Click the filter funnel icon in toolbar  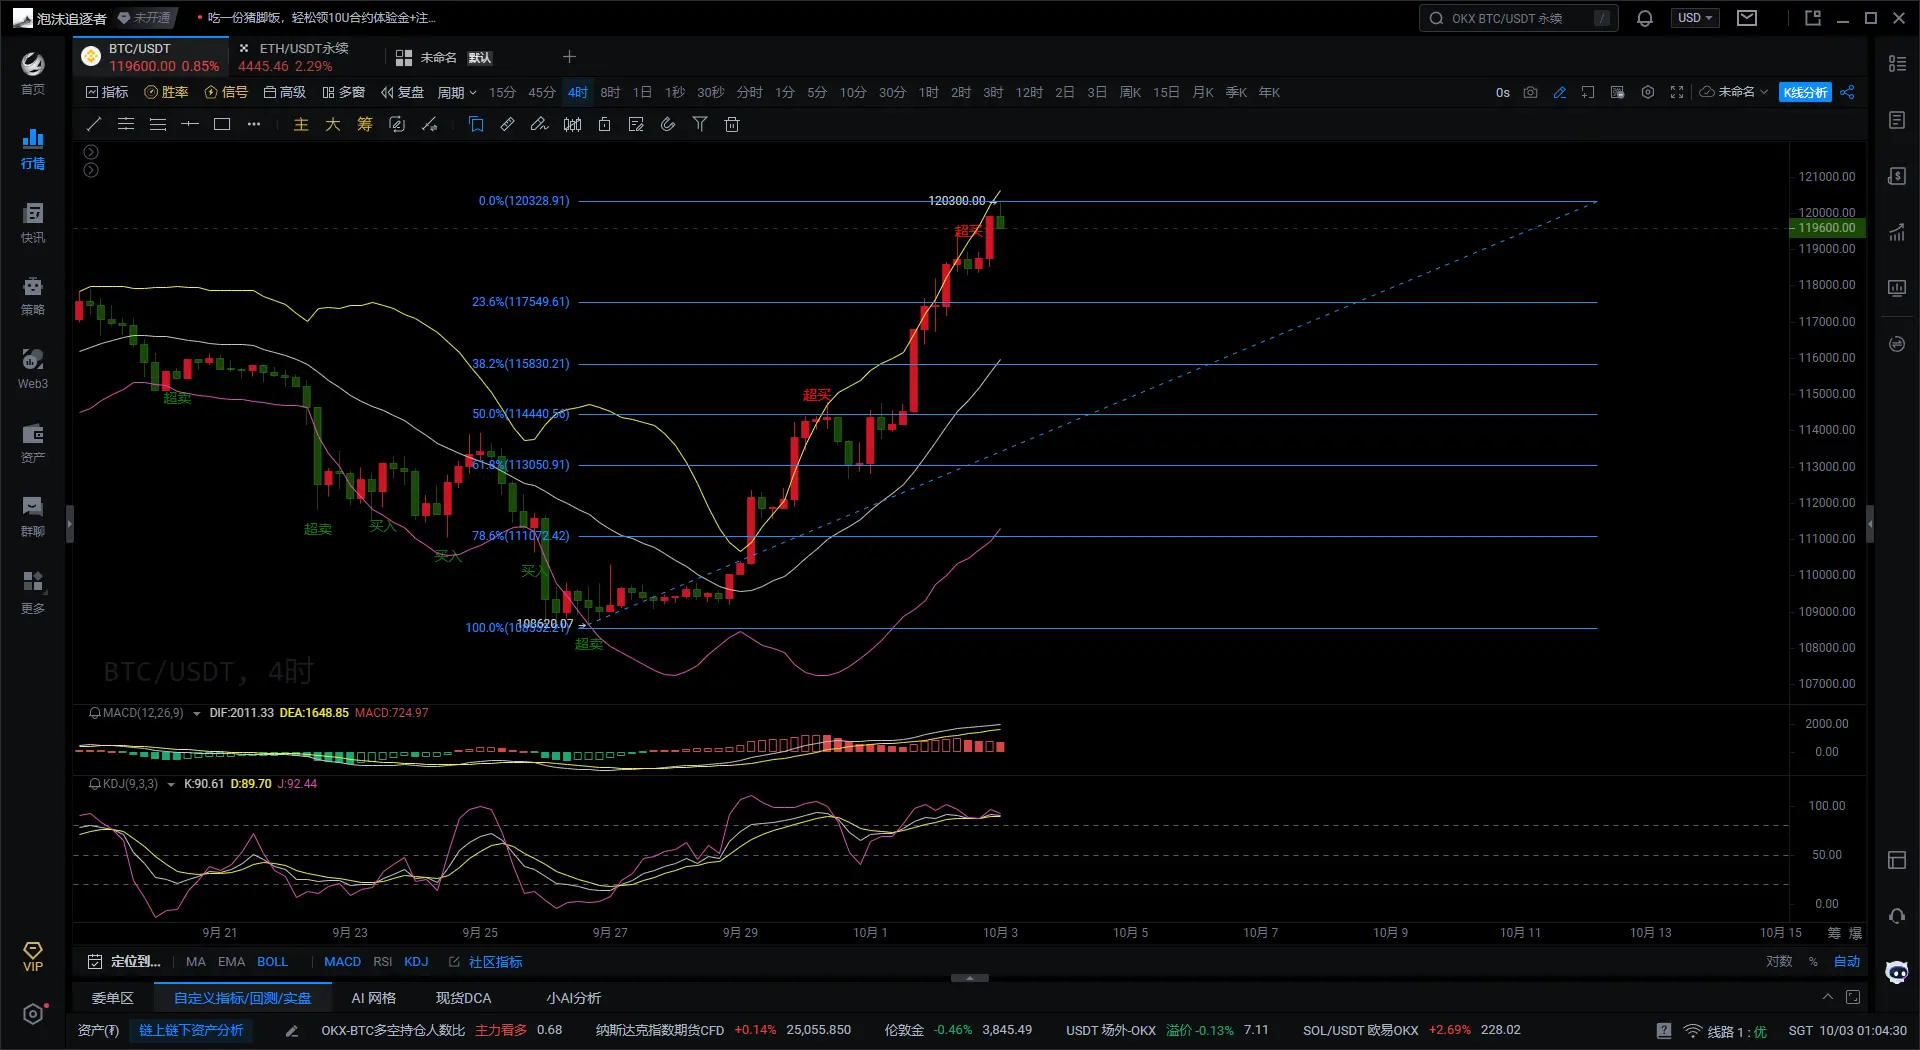point(700,124)
